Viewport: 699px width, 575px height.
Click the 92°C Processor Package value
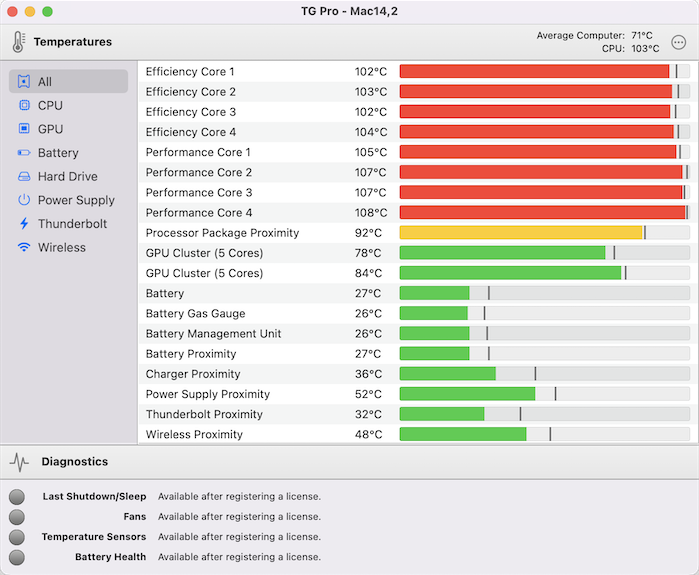pyautogui.click(x=368, y=233)
